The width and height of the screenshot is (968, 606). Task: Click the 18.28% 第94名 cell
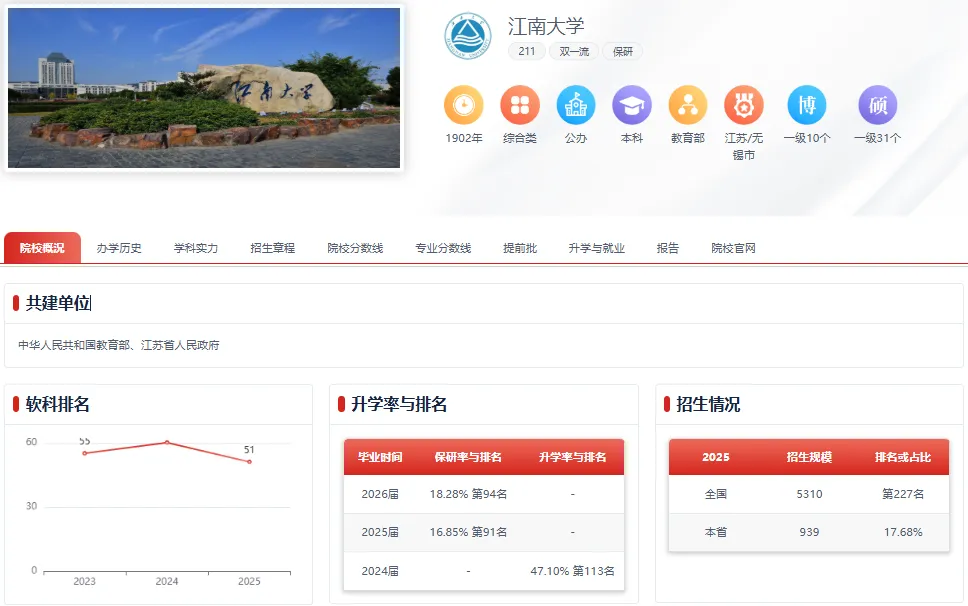(x=468, y=494)
